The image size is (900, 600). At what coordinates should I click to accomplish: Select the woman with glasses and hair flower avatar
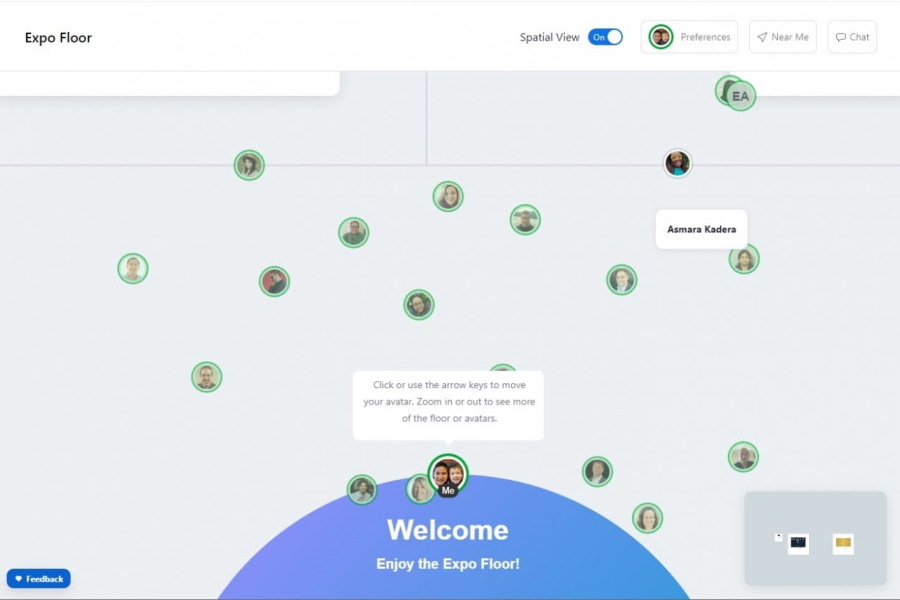click(419, 305)
